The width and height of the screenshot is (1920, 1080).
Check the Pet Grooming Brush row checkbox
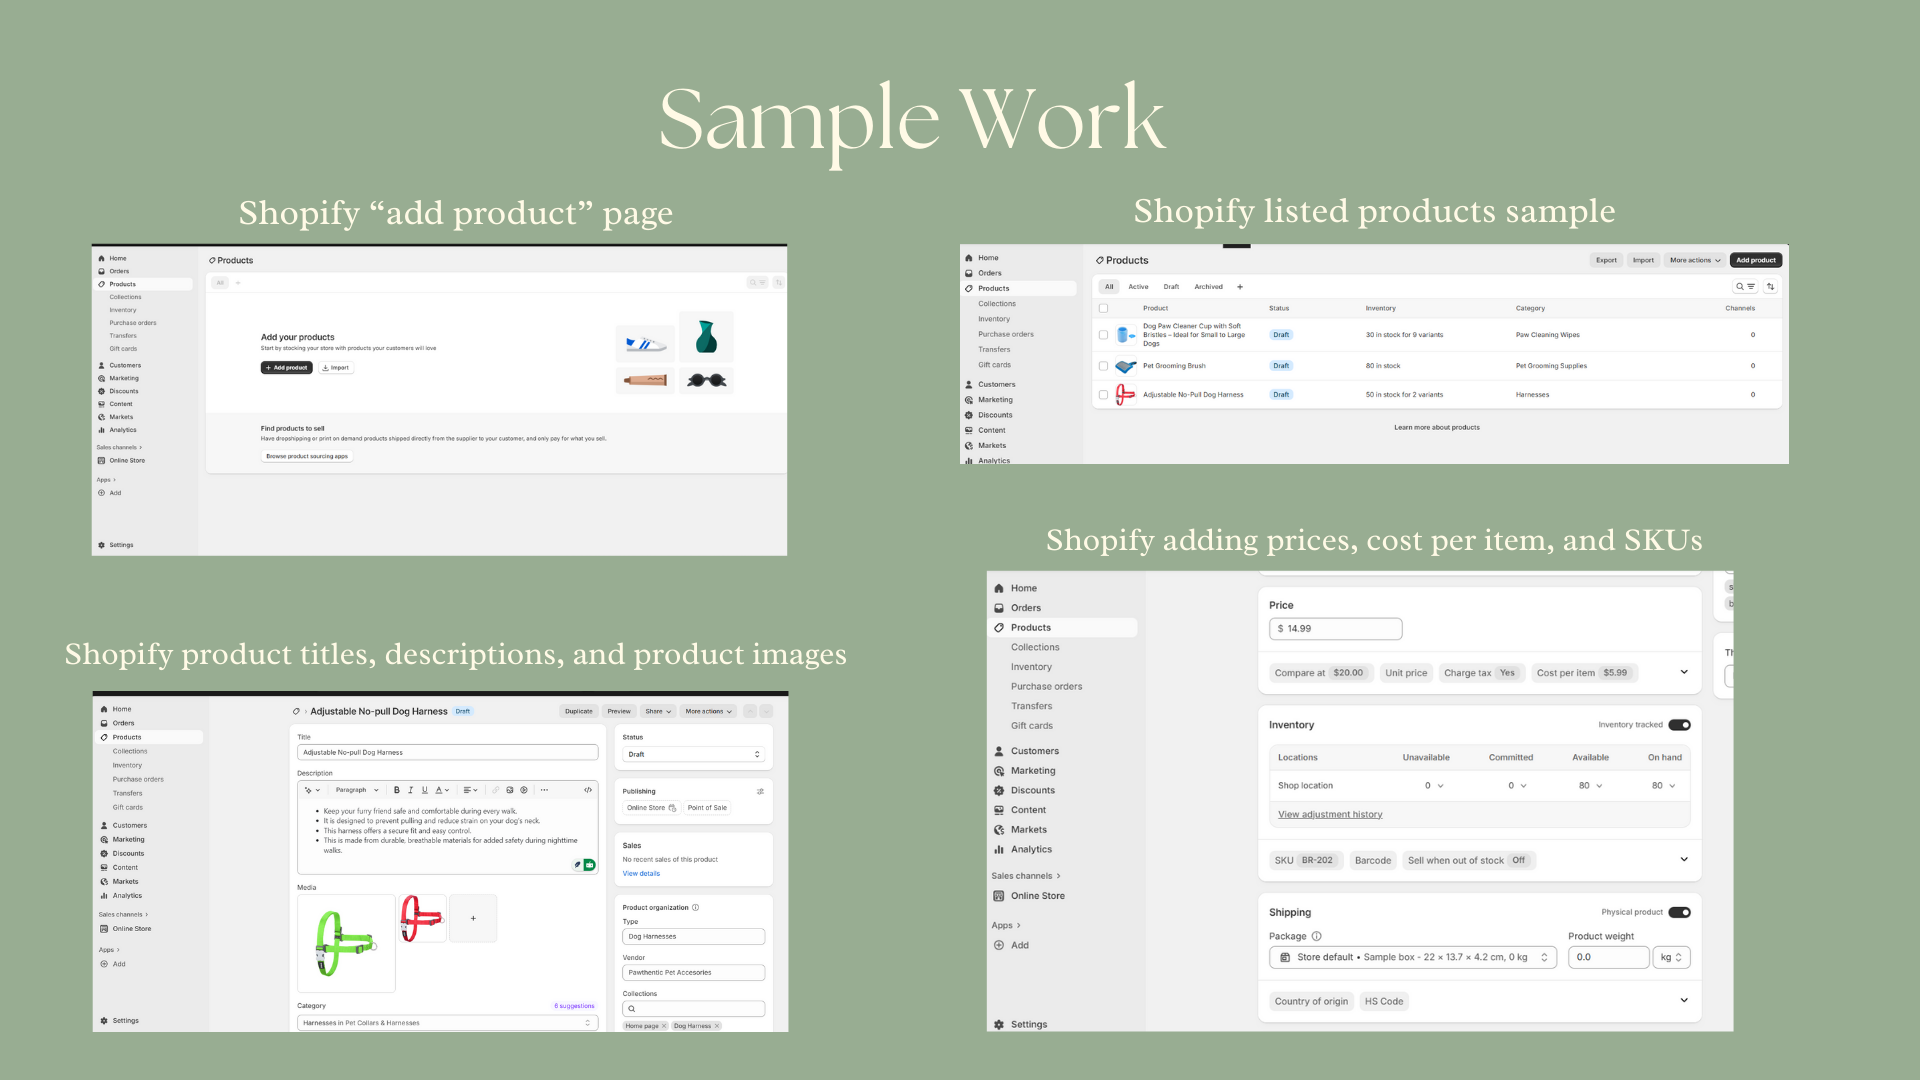1103,366
